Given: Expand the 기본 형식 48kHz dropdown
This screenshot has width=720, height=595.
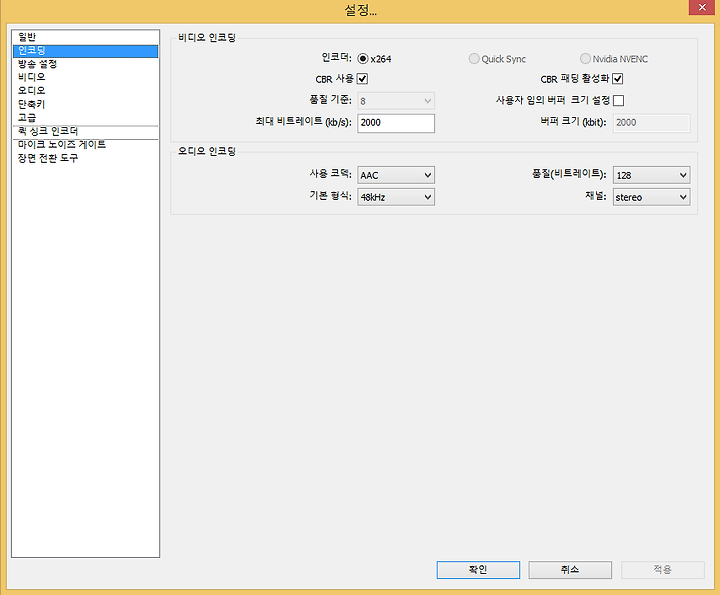Looking at the screenshot, I should (396, 197).
